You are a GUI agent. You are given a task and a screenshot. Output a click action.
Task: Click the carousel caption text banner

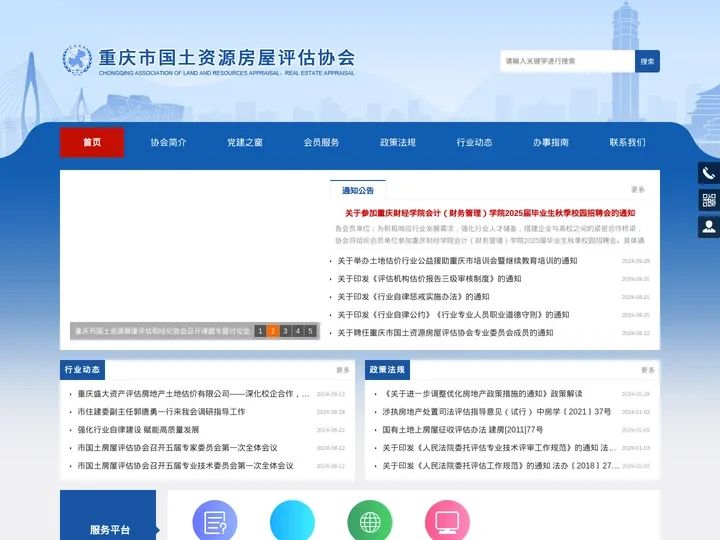[x=162, y=331]
